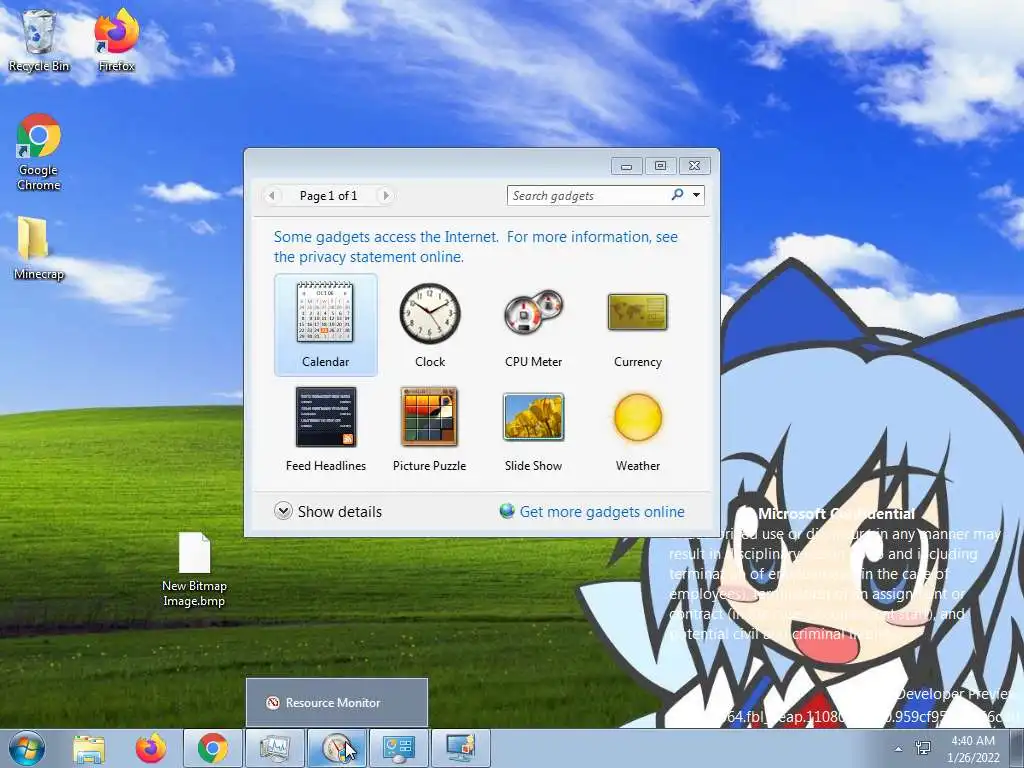Click the Page 1 of 1 label

point(328,195)
